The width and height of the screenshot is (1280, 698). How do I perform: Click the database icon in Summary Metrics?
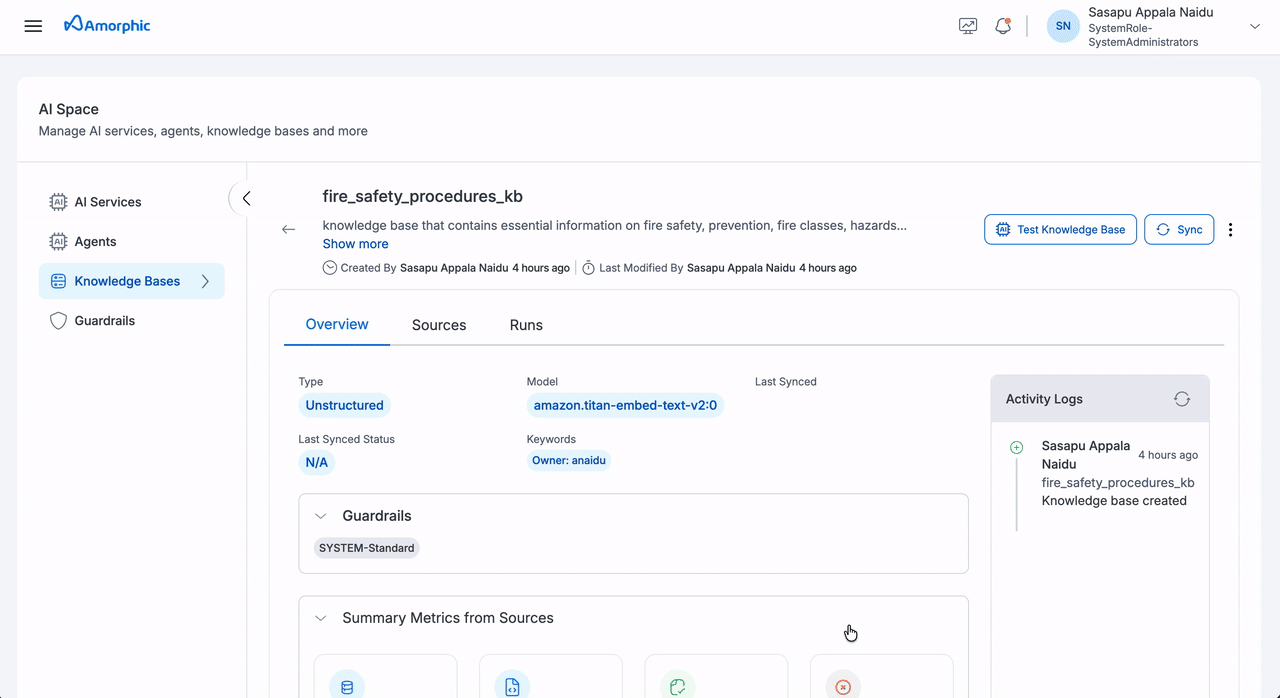click(x=346, y=686)
